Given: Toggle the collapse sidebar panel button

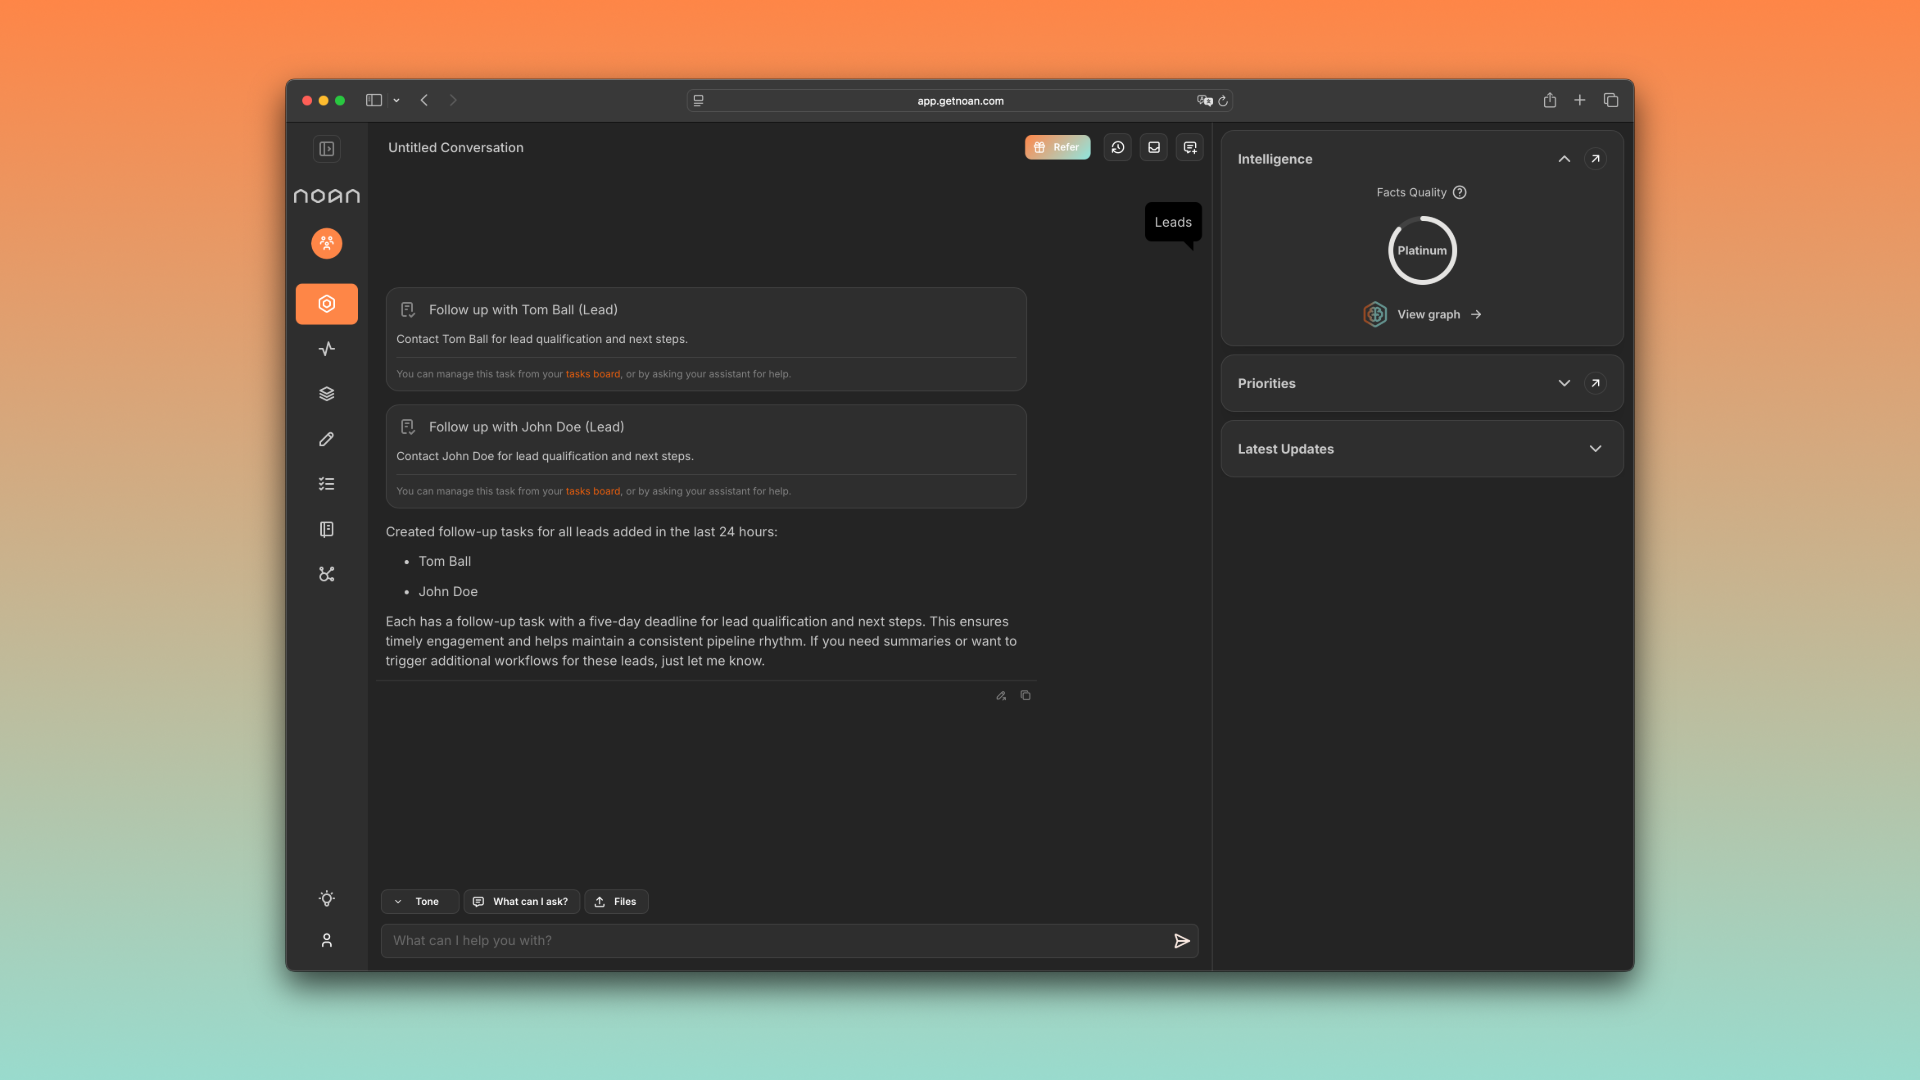Looking at the screenshot, I should [x=326, y=149].
